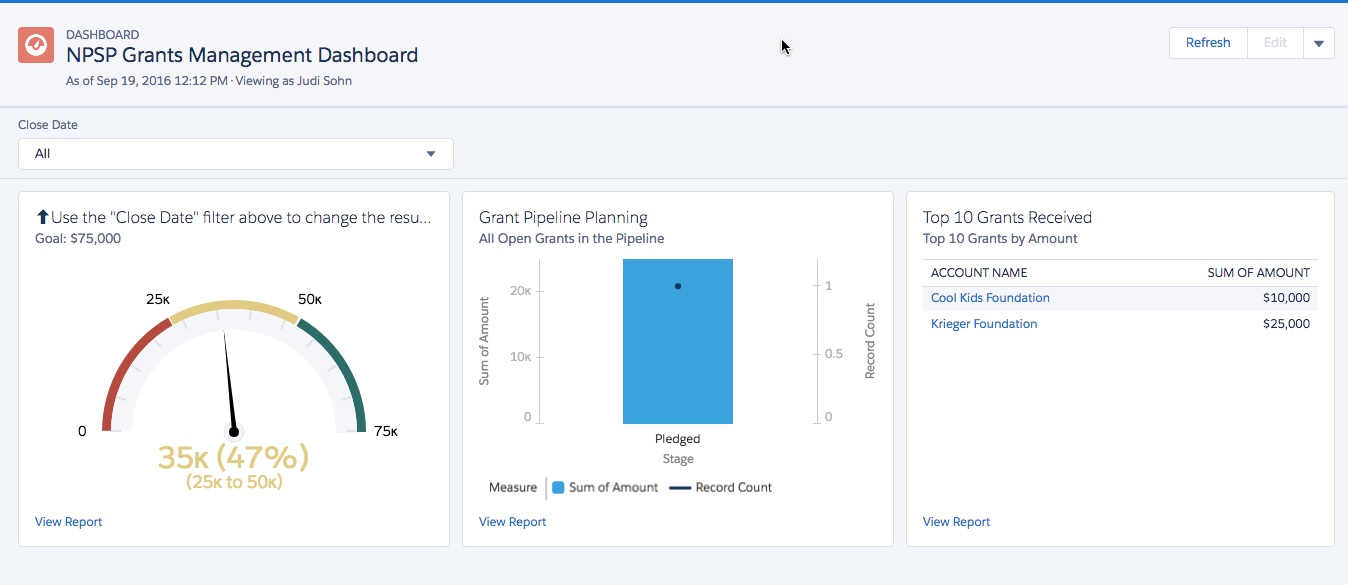Click the $25,000 amount cell
Image resolution: width=1348 pixels, height=585 pixels.
pos(1285,324)
